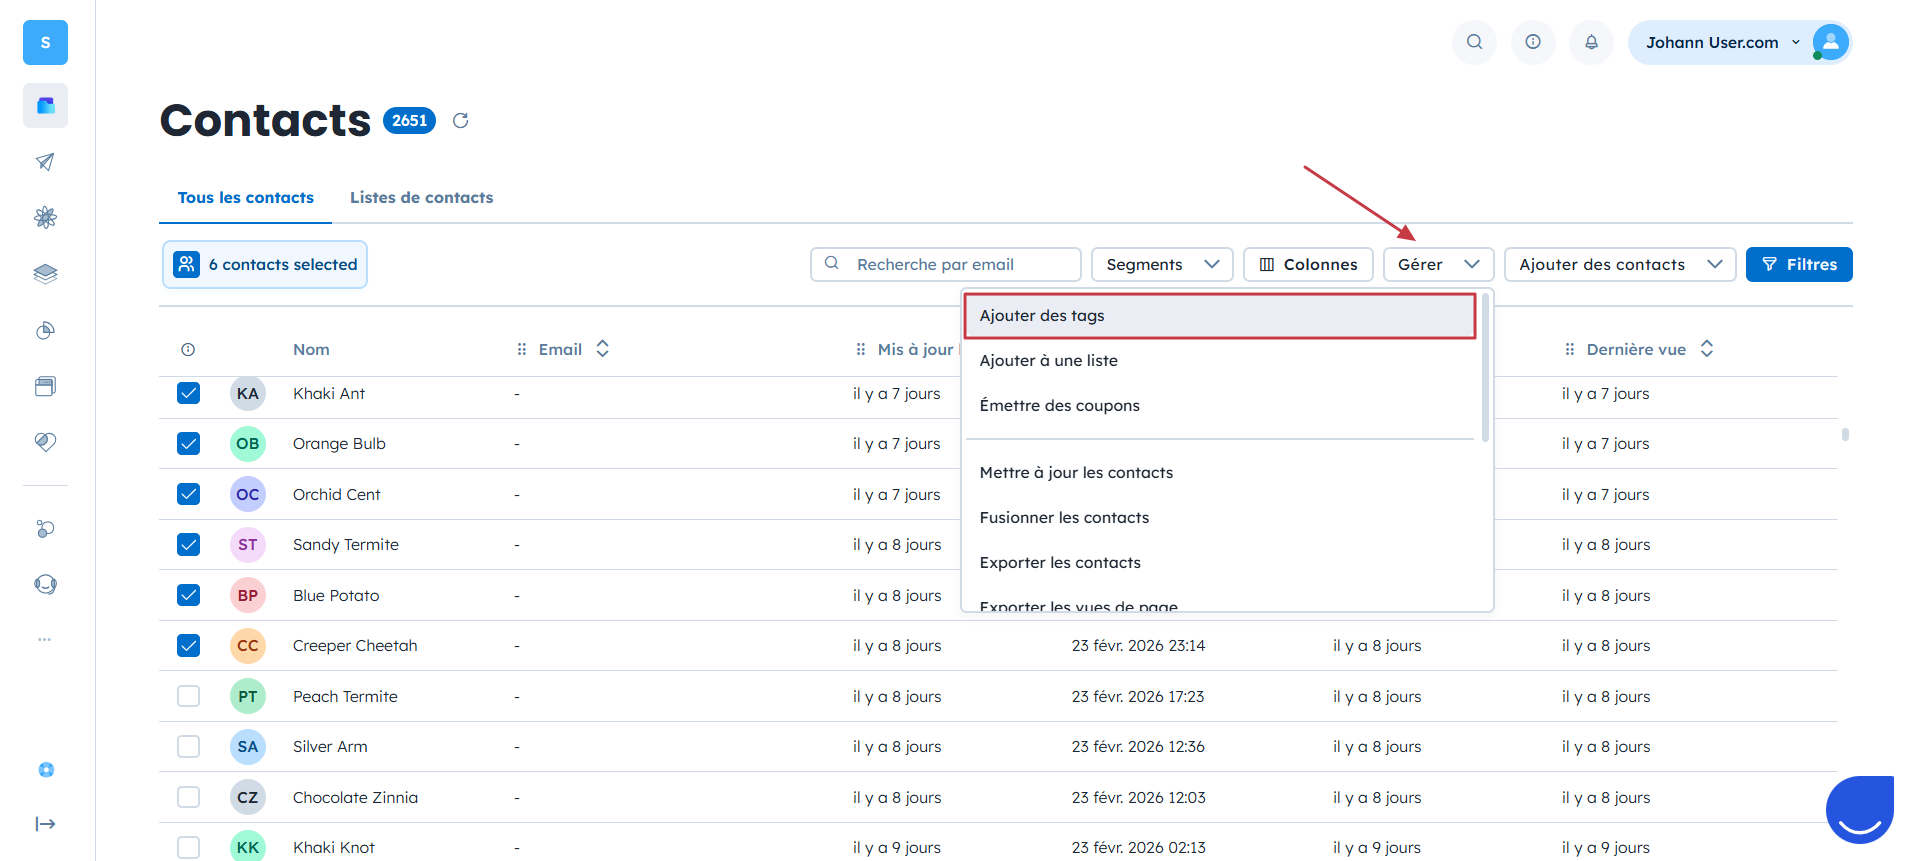Select Émettre des coupons menu item

tap(1220, 406)
